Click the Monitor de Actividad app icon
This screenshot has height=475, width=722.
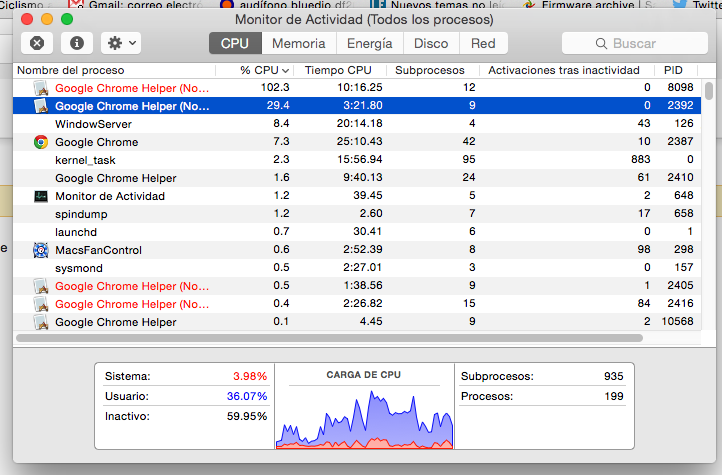[41, 197]
